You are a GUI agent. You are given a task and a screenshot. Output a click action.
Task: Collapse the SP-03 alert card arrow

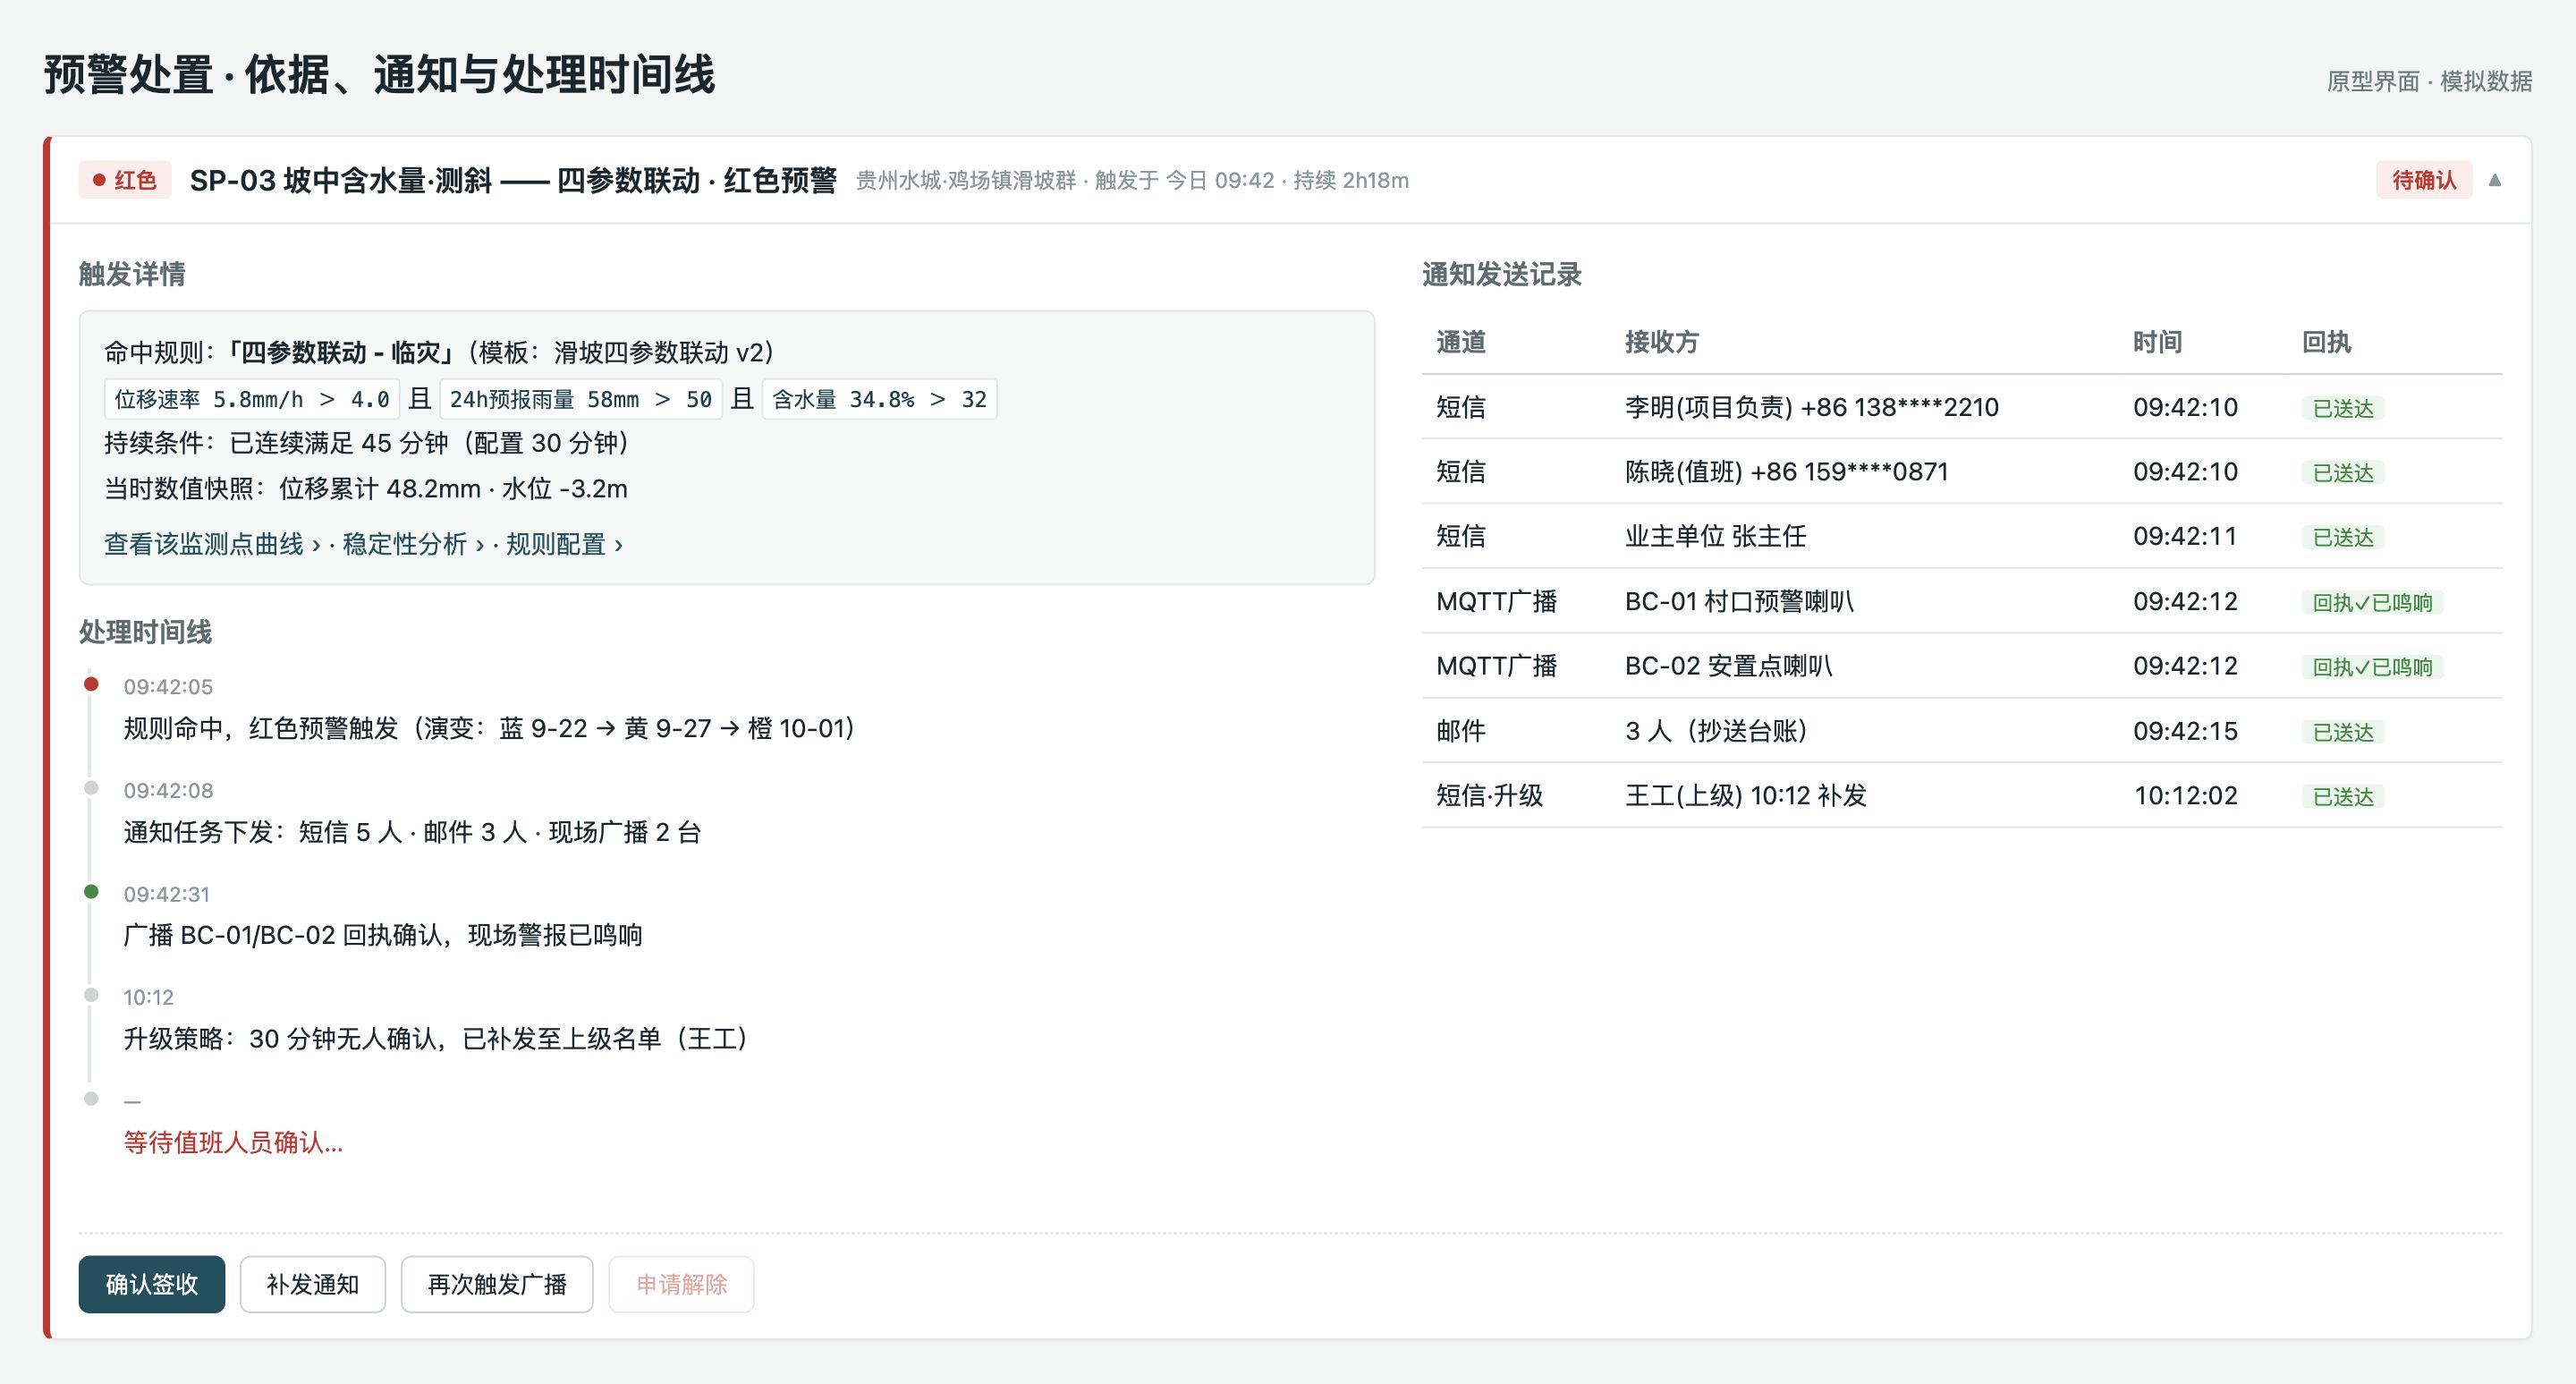point(2495,180)
